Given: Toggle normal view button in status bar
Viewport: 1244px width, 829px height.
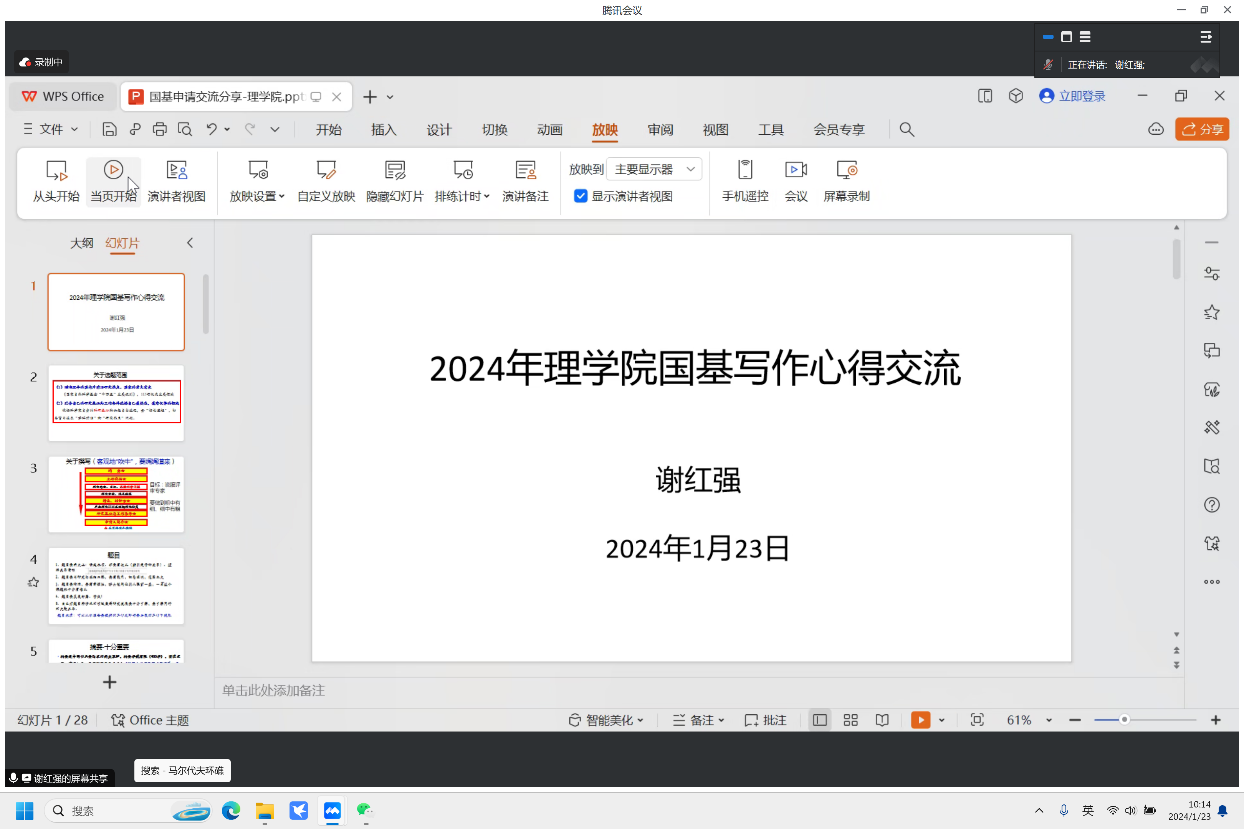Looking at the screenshot, I should [x=820, y=720].
